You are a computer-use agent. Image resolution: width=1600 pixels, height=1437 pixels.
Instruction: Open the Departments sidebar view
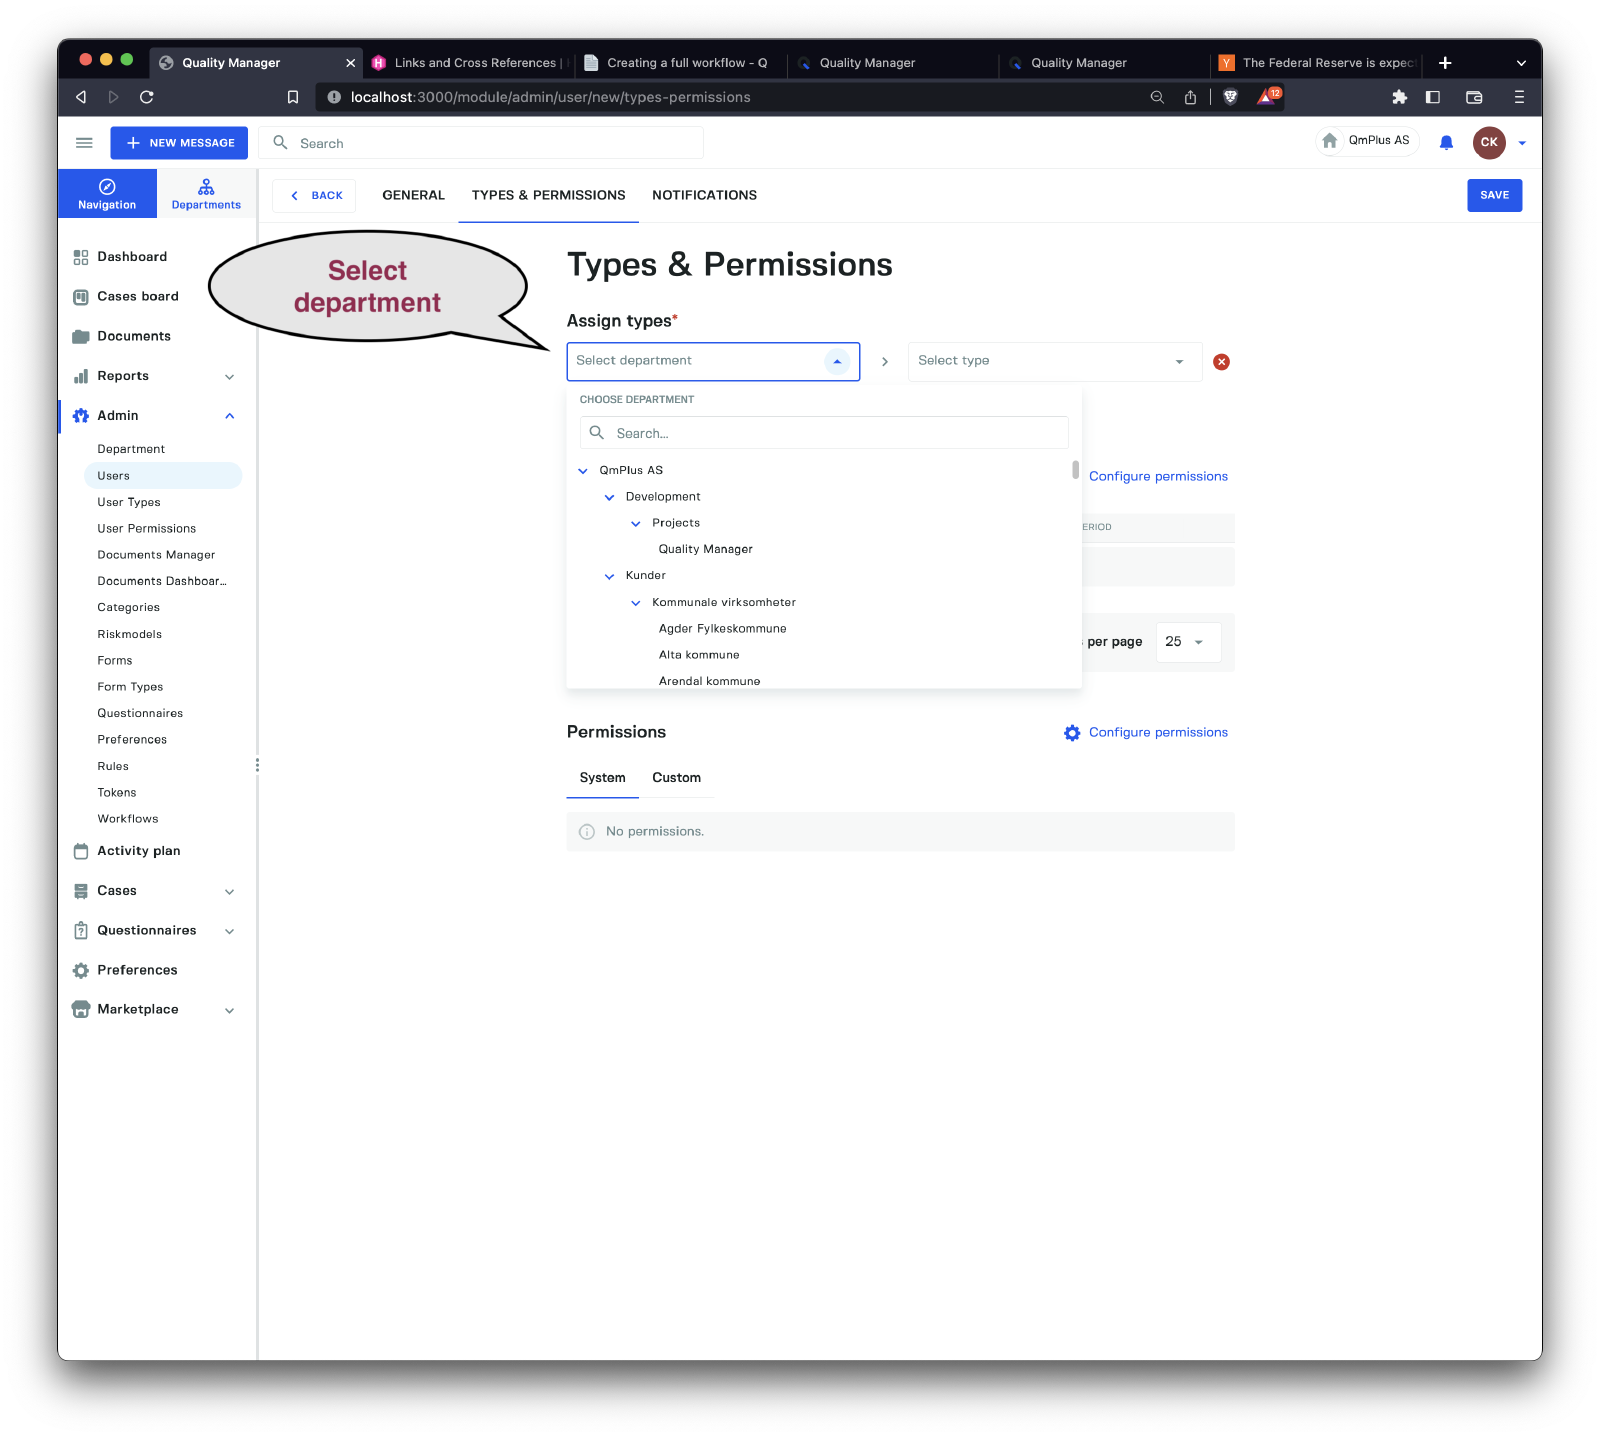coord(206,194)
